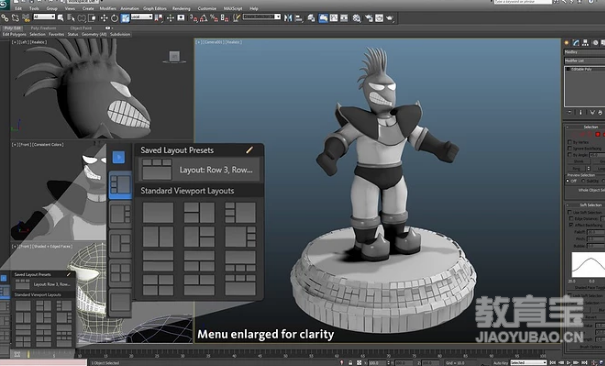
Task: Load the 'Layout: Row 3, Row...' saved preset
Action: [199, 170]
